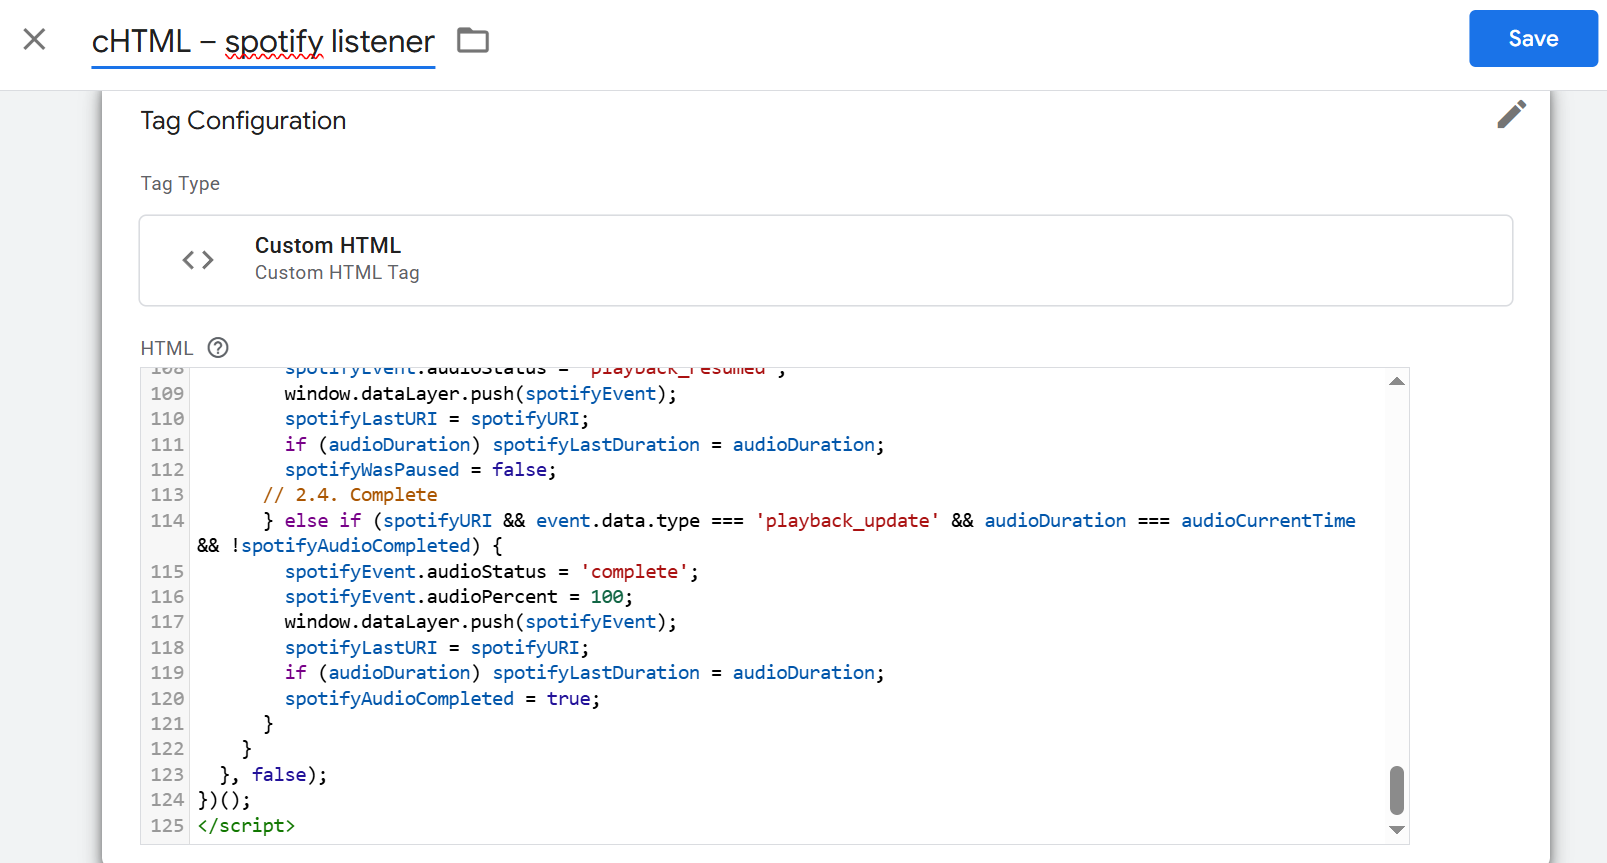
Task: Click 'spotifyWasPaused = false;' code line
Action: pyautogui.click(x=420, y=469)
